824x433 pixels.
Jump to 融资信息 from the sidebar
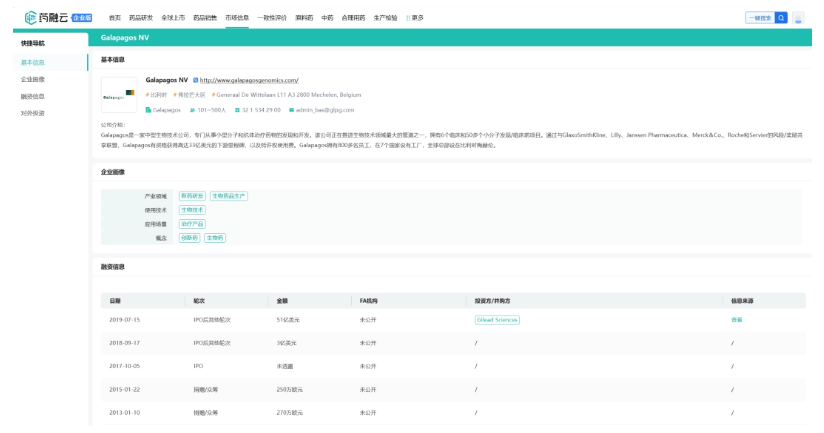pyautogui.click(x=33, y=96)
